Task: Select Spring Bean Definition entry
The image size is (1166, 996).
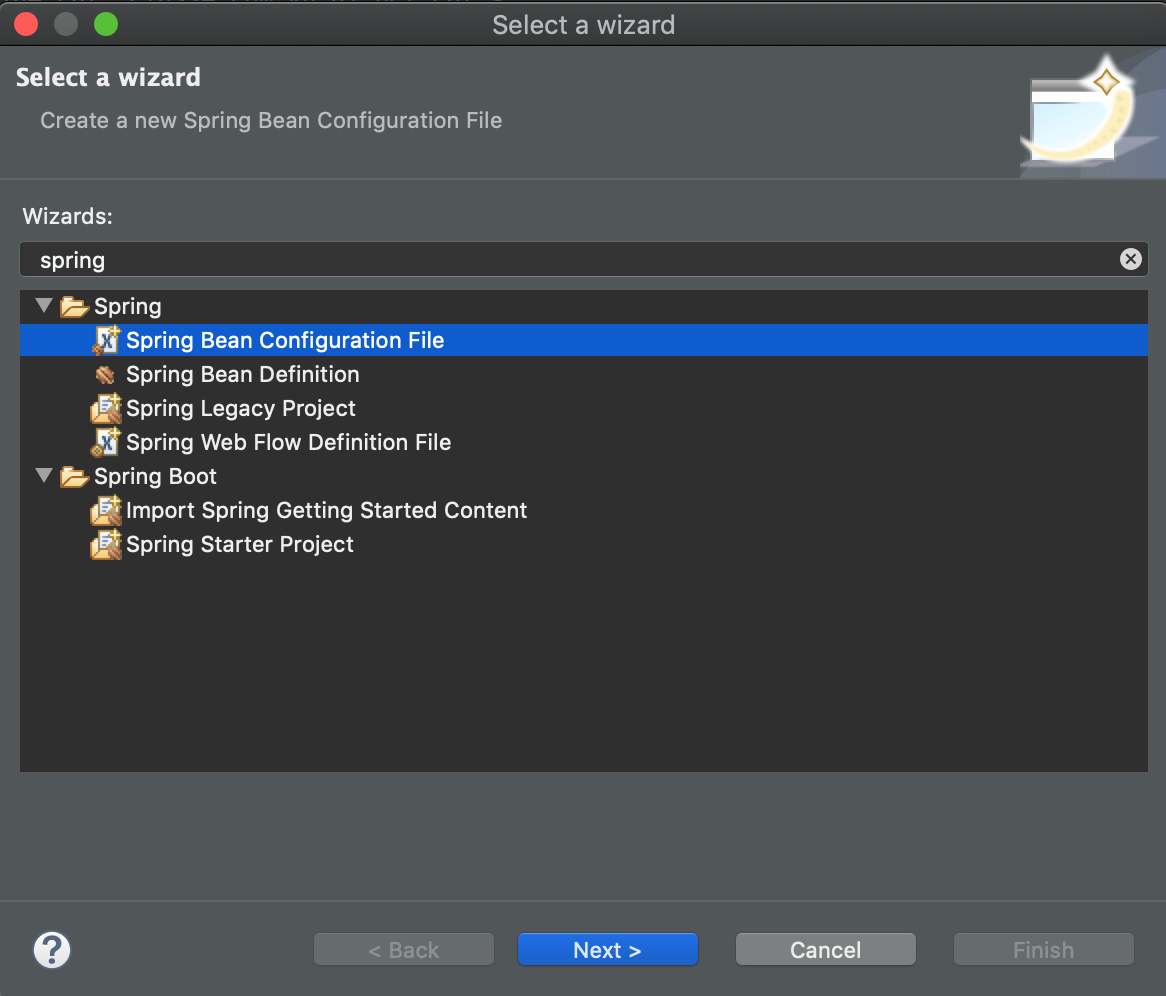Action: click(242, 374)
